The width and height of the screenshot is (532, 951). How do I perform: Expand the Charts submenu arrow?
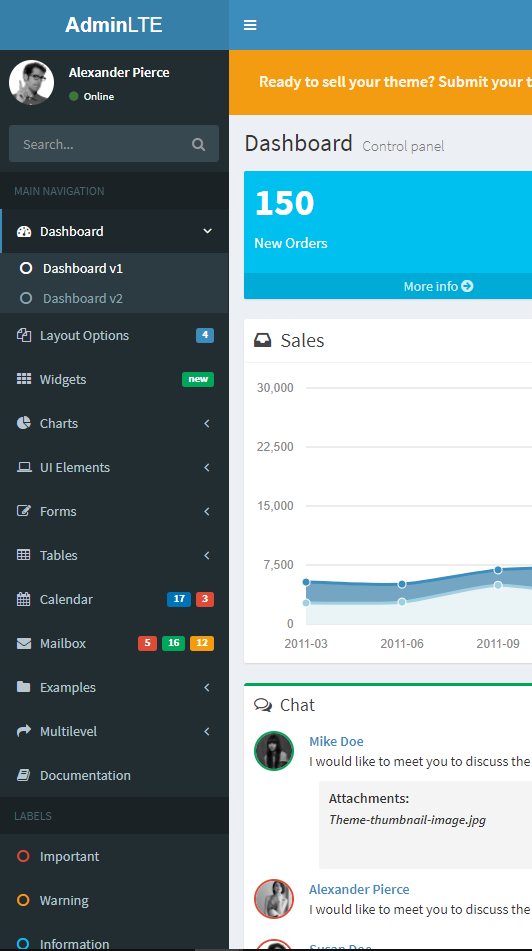click(207, 423)
